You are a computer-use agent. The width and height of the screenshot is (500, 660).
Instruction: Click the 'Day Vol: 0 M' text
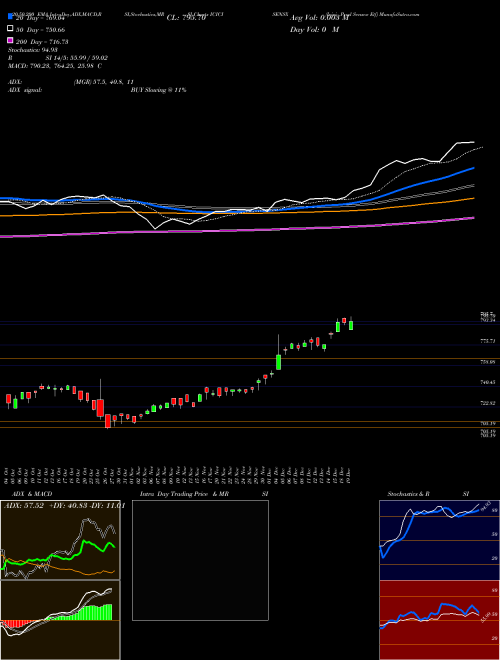[x=314, y=30]
